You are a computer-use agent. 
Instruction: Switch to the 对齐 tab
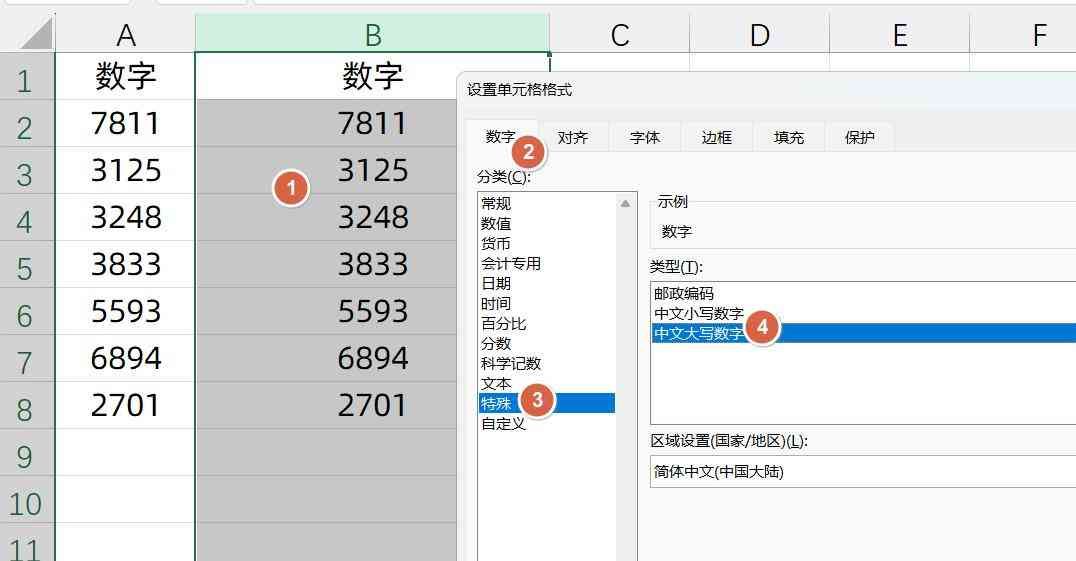[x=573, y=137]
